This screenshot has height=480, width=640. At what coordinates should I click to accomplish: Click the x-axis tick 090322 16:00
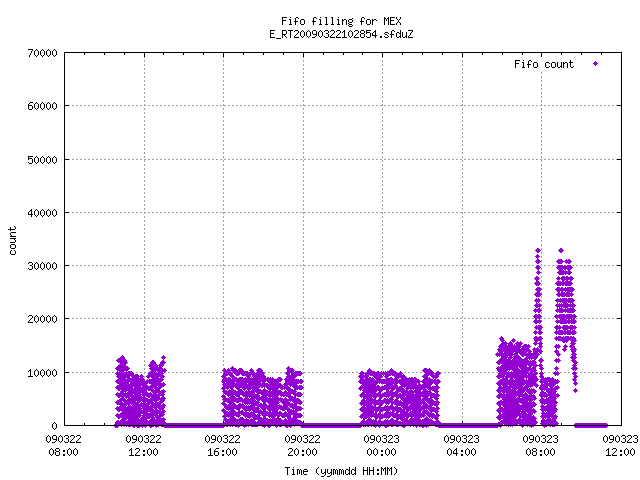[x=222, y=446]
